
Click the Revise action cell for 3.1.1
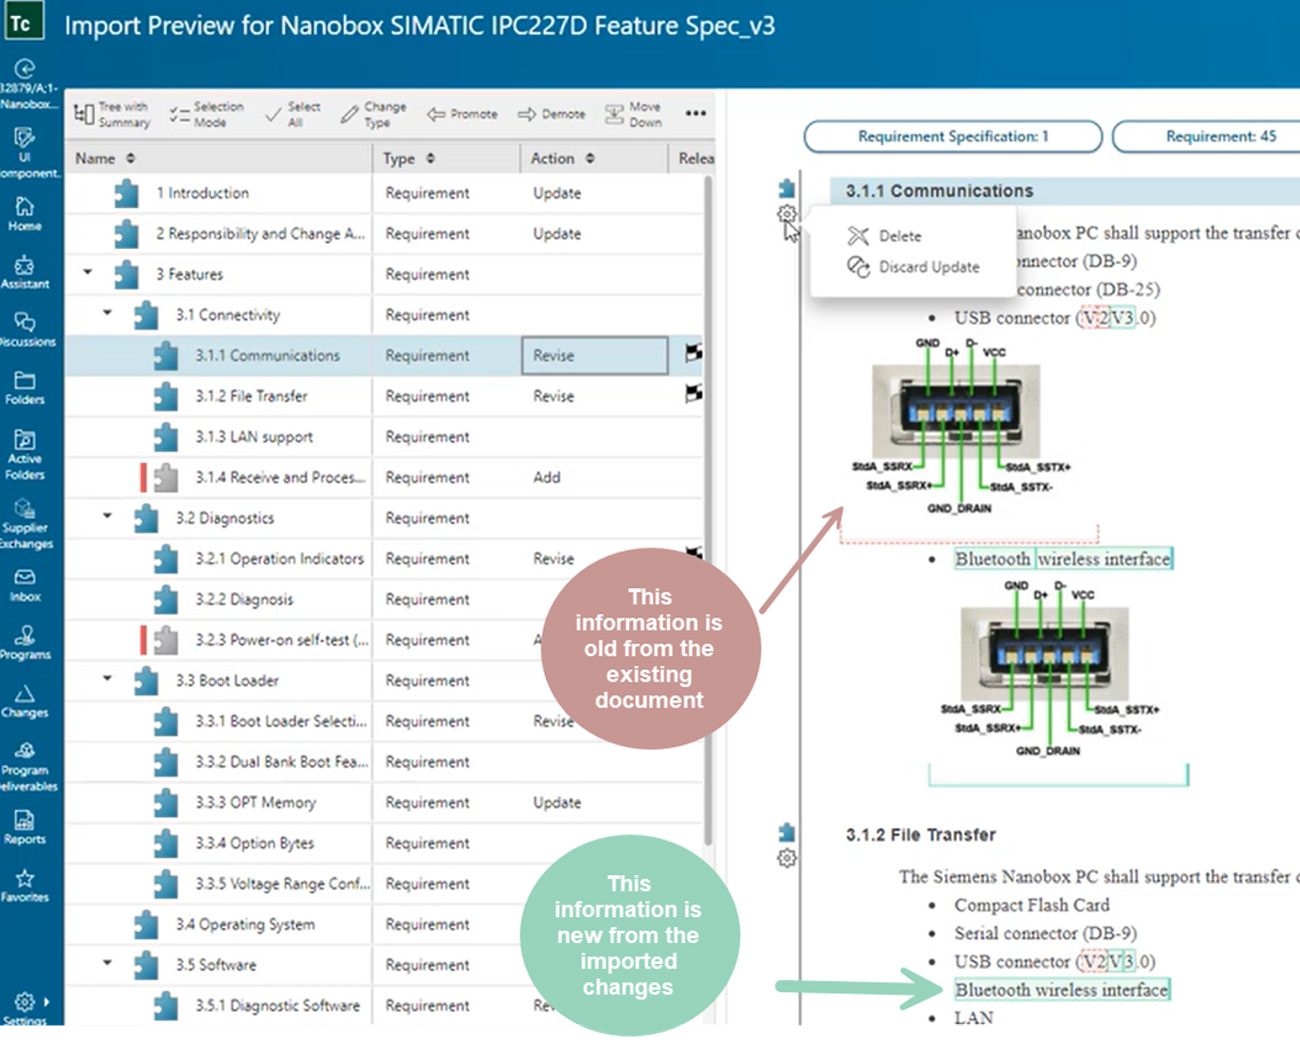coord(594,355)
